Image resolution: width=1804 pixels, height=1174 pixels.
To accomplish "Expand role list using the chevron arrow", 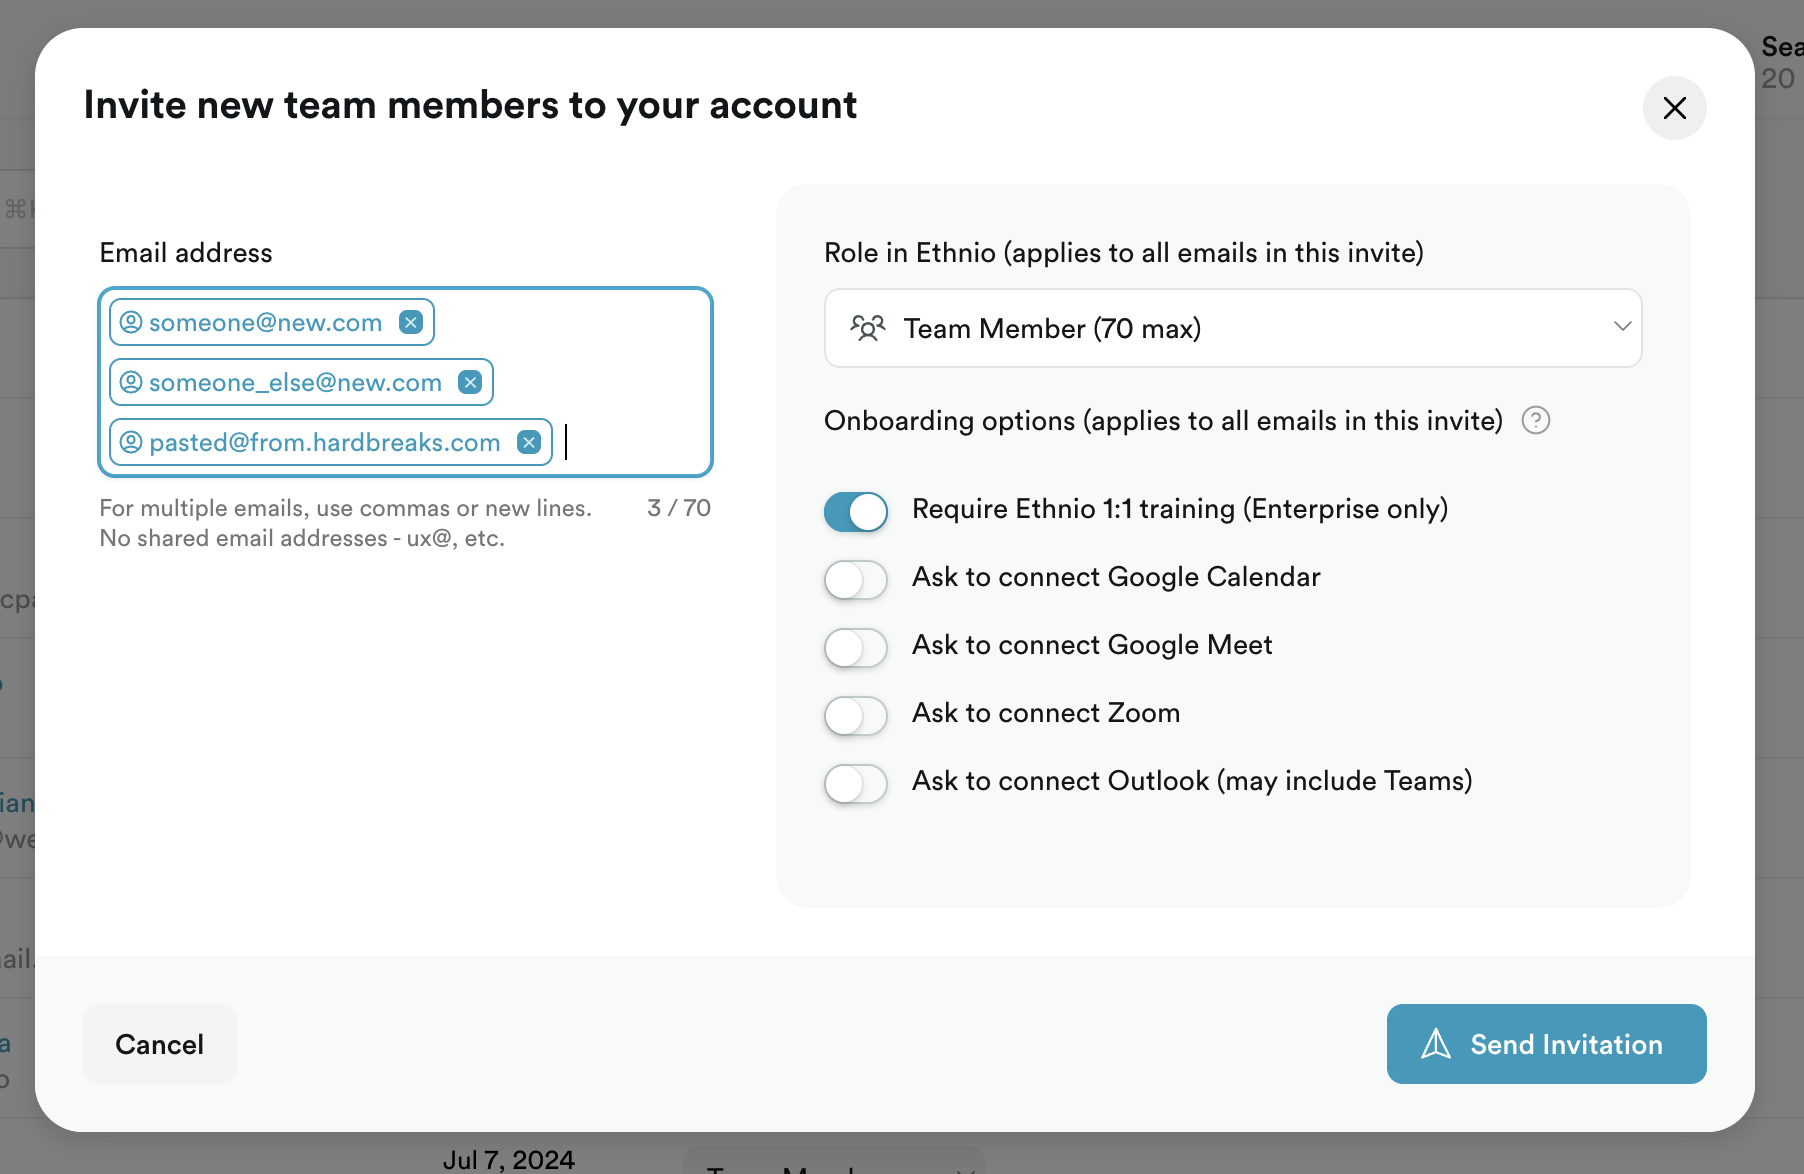I will point(1622,327).
